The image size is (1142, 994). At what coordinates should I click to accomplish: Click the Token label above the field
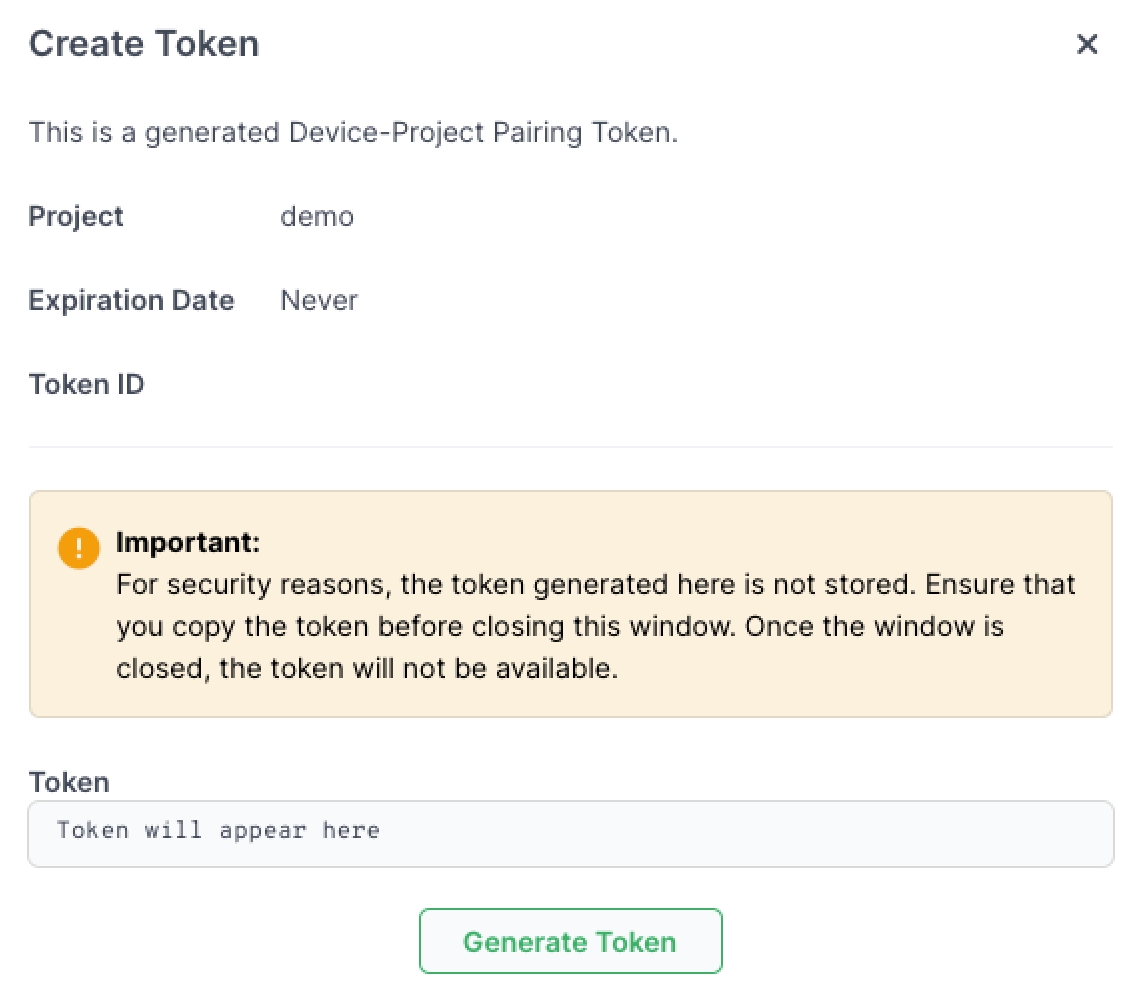(x=69, y=782)
